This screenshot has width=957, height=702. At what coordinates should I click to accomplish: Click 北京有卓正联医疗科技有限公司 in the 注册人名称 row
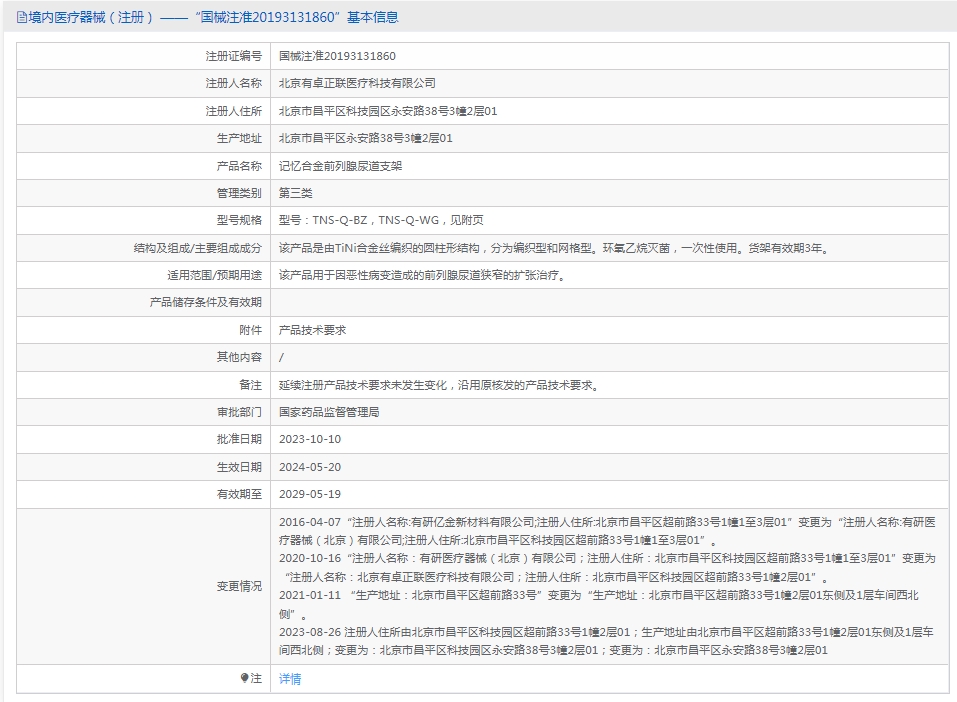coord(357,84)
